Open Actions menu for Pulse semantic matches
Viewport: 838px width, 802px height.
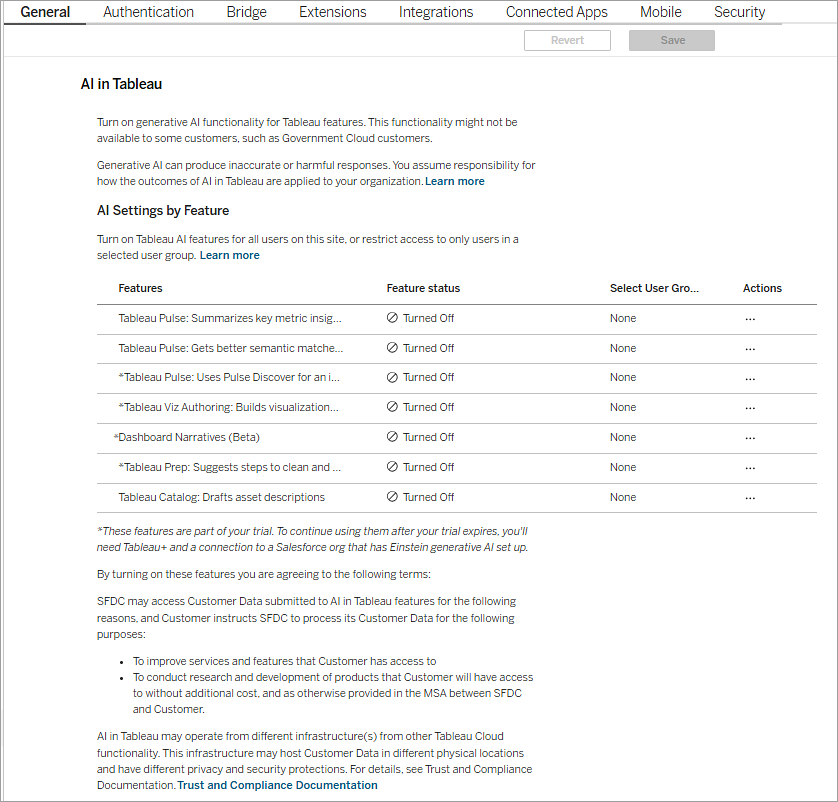(751, 347)
